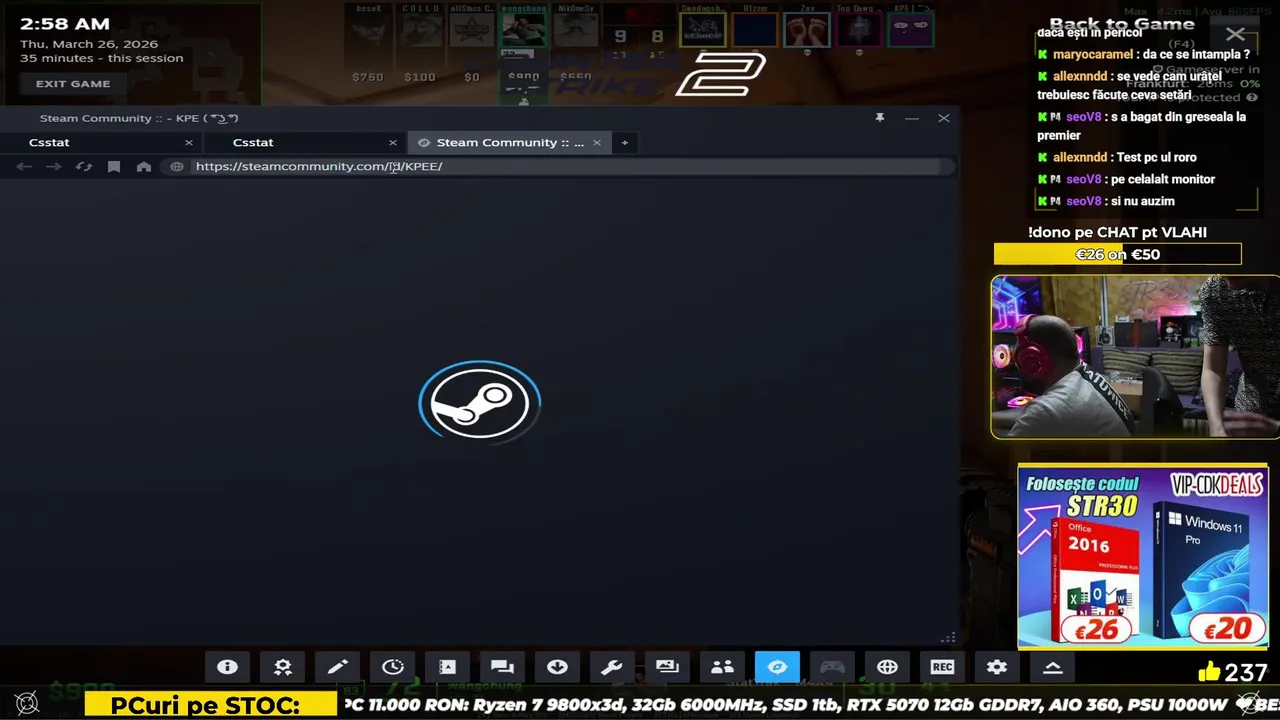Click the Steam loading logo spinner

tap(480, 402)
